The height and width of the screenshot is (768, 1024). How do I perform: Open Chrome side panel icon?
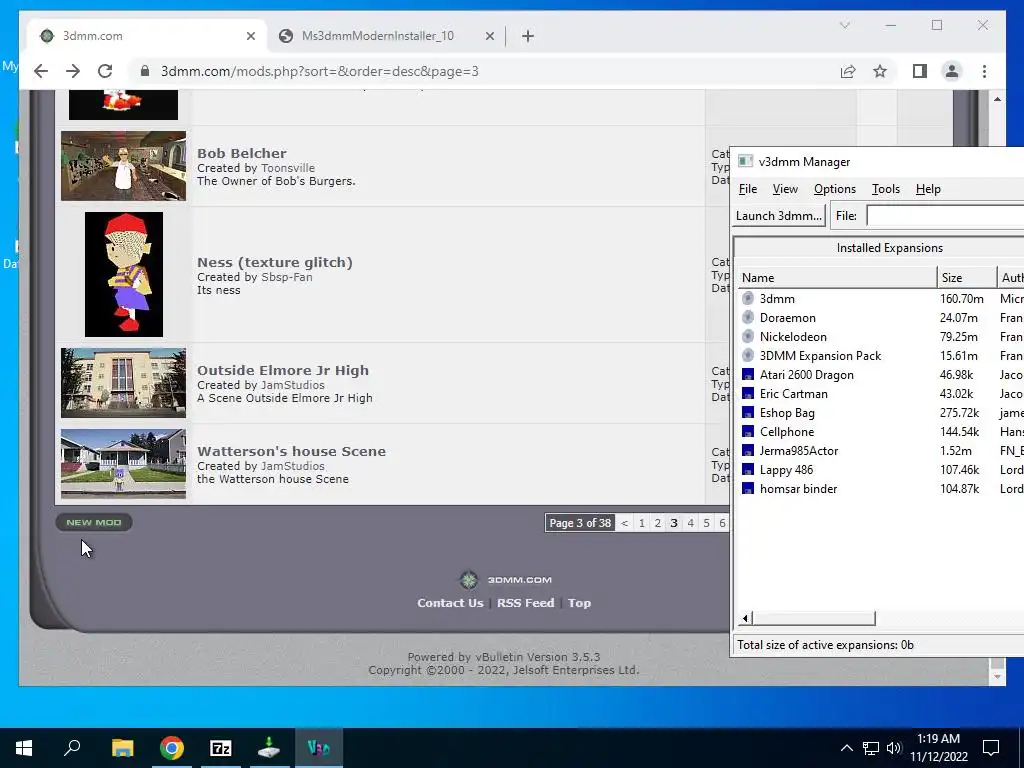point(920,71)
